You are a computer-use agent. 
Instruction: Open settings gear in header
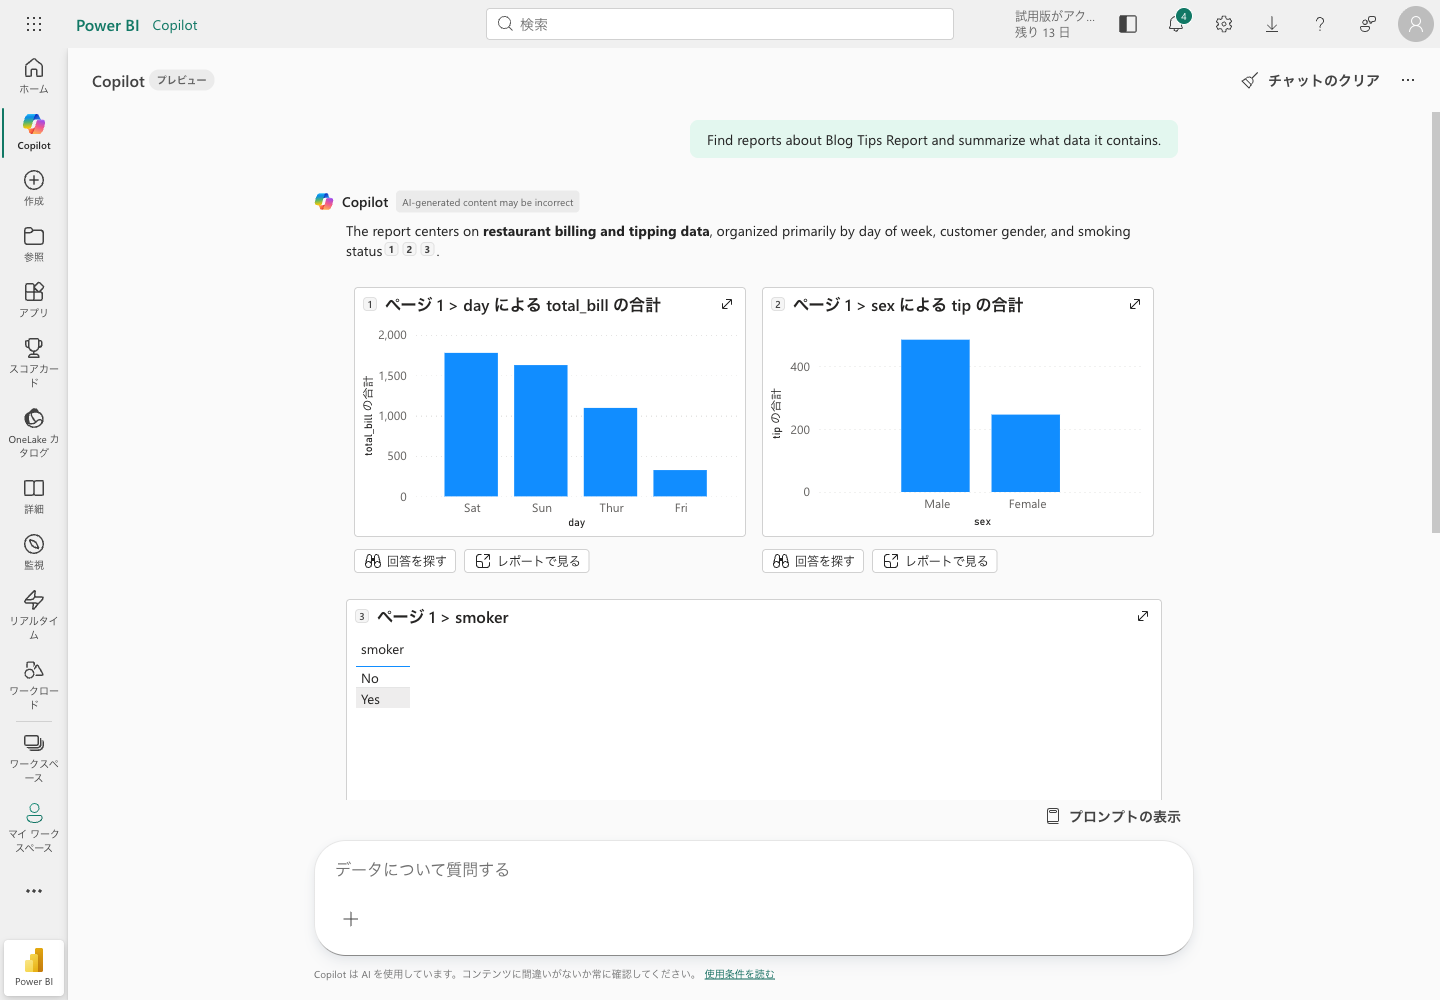[x=1224, y=24]
